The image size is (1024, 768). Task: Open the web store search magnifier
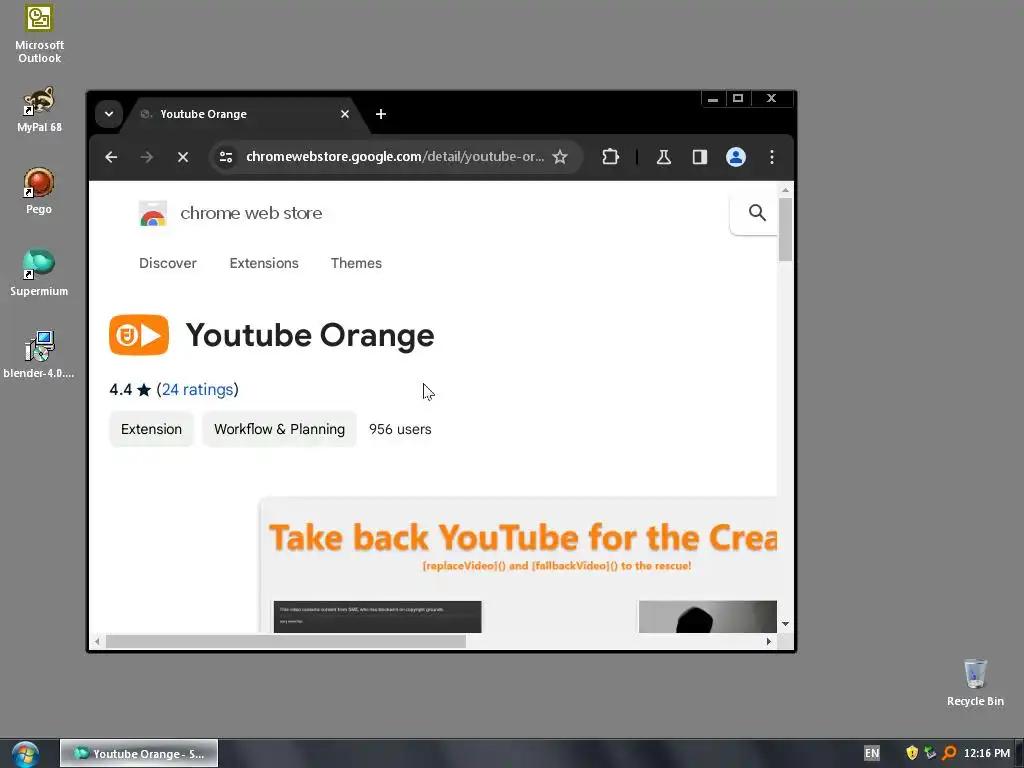coord(757,213)
